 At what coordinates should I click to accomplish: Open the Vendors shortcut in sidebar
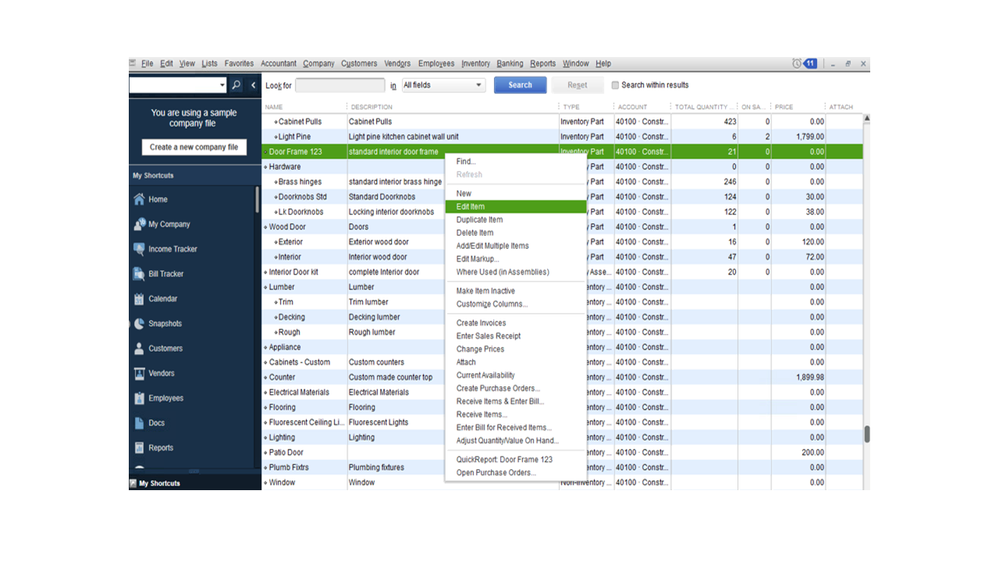[x=161, y=373]
